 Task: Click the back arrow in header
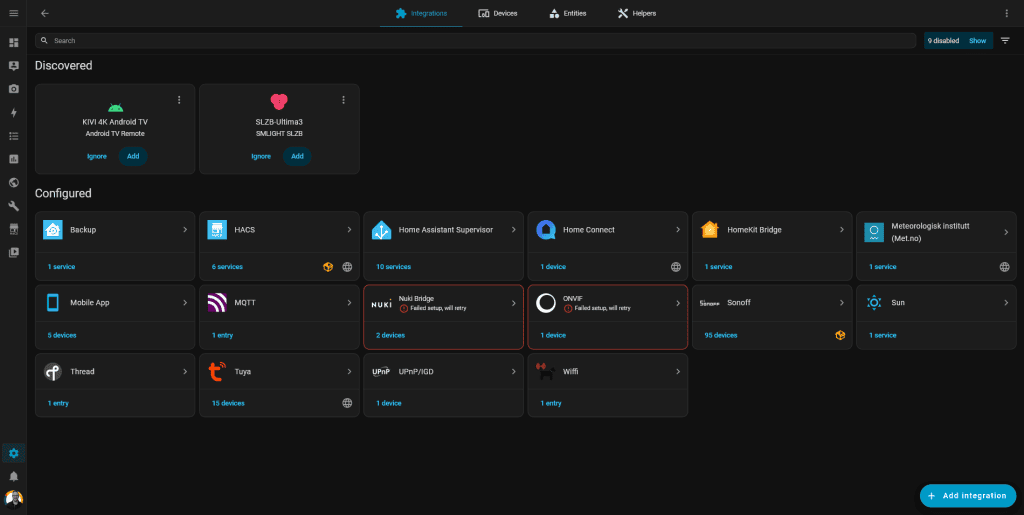[45, 13]
